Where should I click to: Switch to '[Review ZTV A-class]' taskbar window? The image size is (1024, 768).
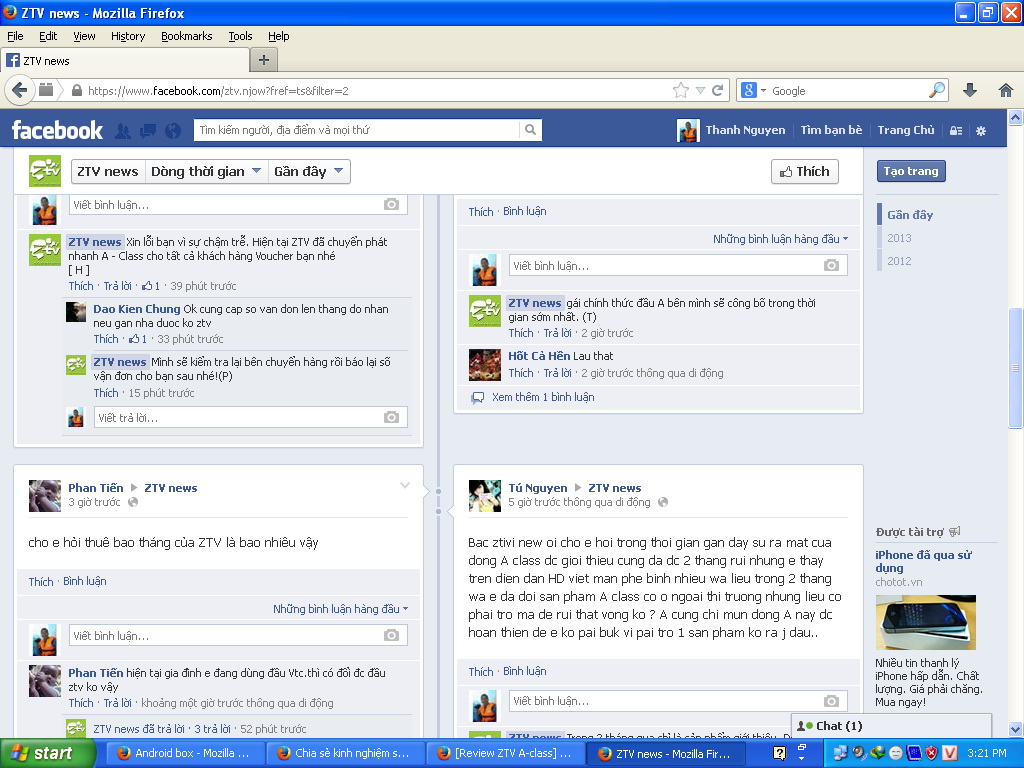click(505, 753)
